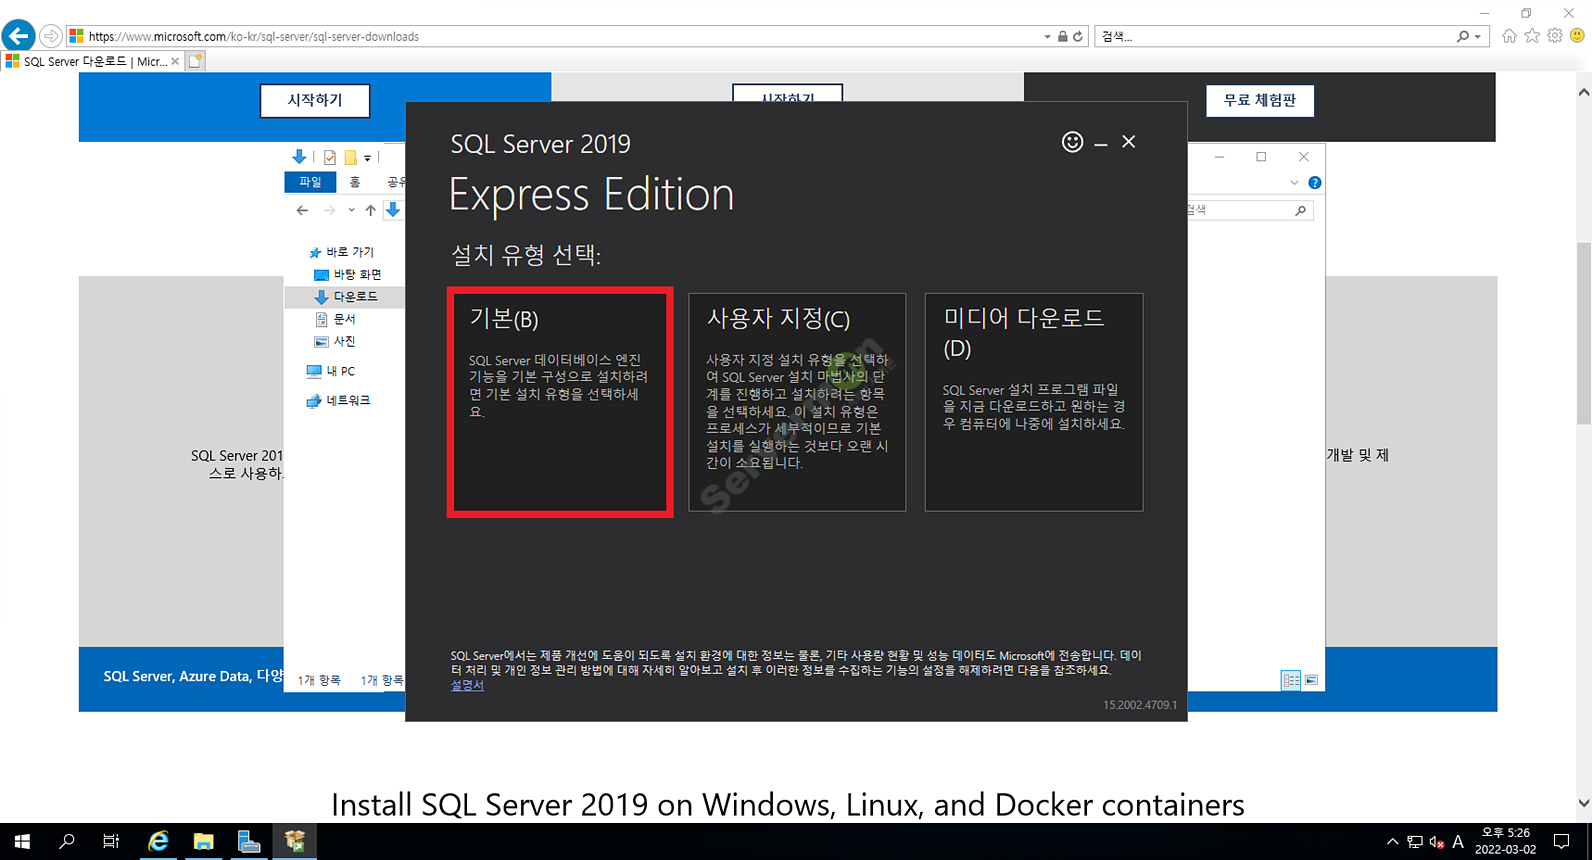The height and width of the screenshot is (860, 1592).
Task: Open the 설명서 link in installer
Action: click(467, 685)
